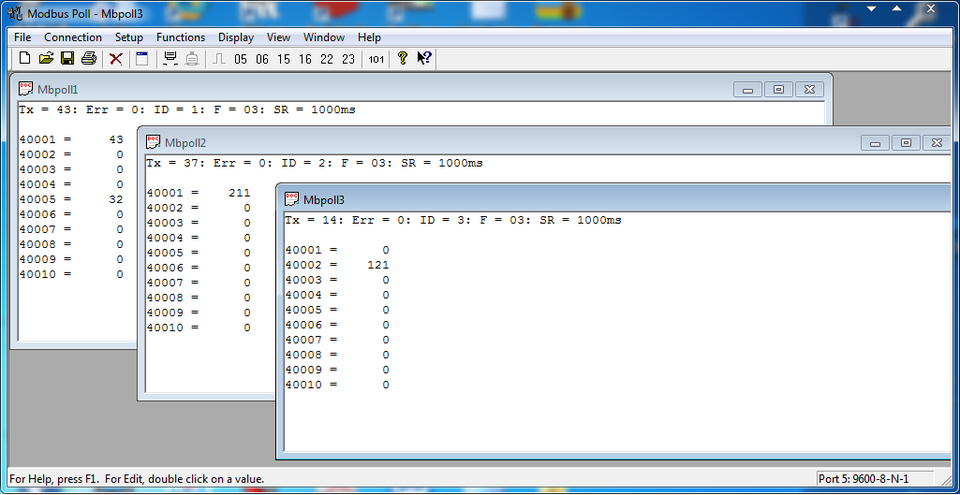Click the 06 write single register button
This screenshot has width=960, height=495.
click(x=262, y=59)
